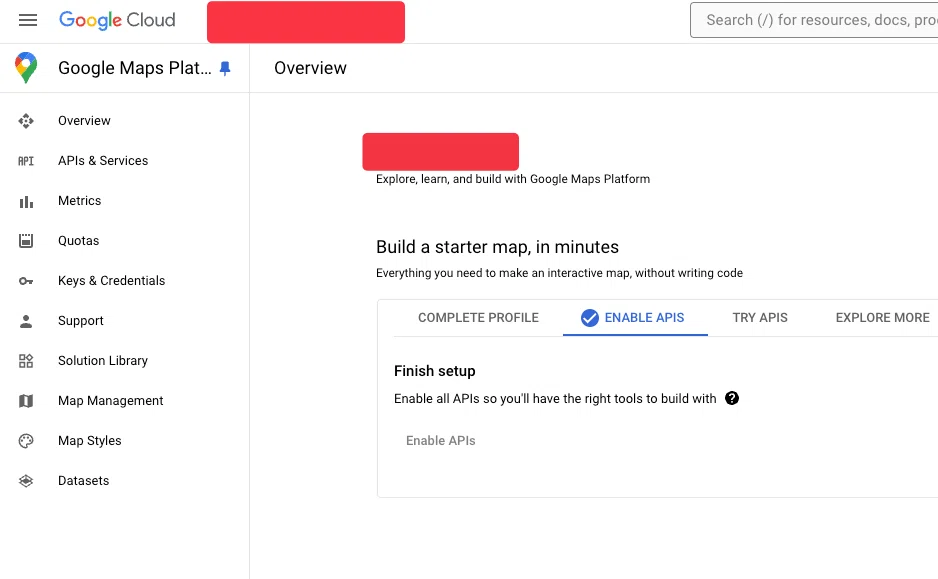Click the Solution Library grid icon
Image resolution: width=938 pixels, height=579 pixels.
[x=26, y=361]
